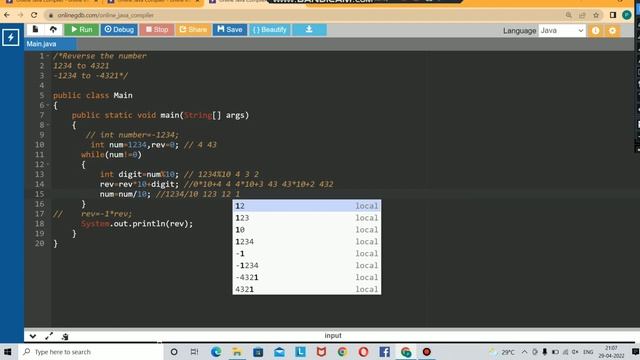This screenshot has height=360, width=640.
Task: Run the Java program
Action: (81, 29)
